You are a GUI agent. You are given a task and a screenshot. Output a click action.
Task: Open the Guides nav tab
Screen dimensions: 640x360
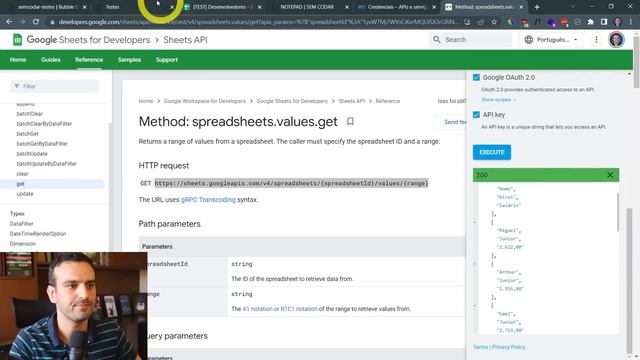[51, 60]
